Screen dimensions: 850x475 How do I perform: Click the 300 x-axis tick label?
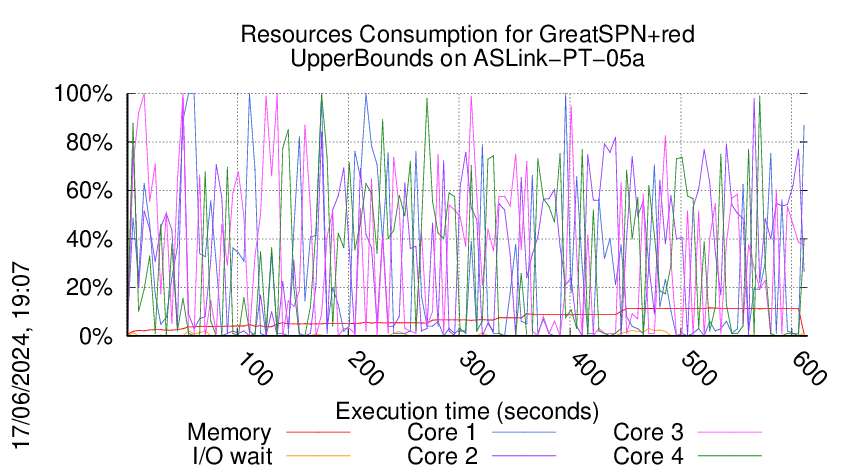coord(476,369)
